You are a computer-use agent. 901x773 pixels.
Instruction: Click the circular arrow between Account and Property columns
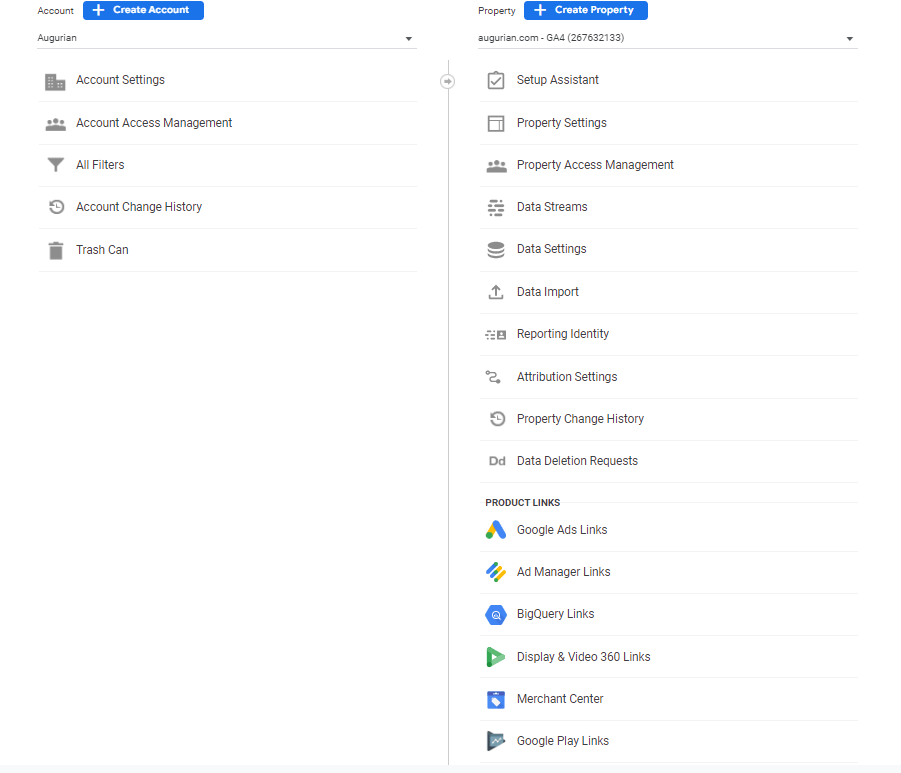point(448,82)
